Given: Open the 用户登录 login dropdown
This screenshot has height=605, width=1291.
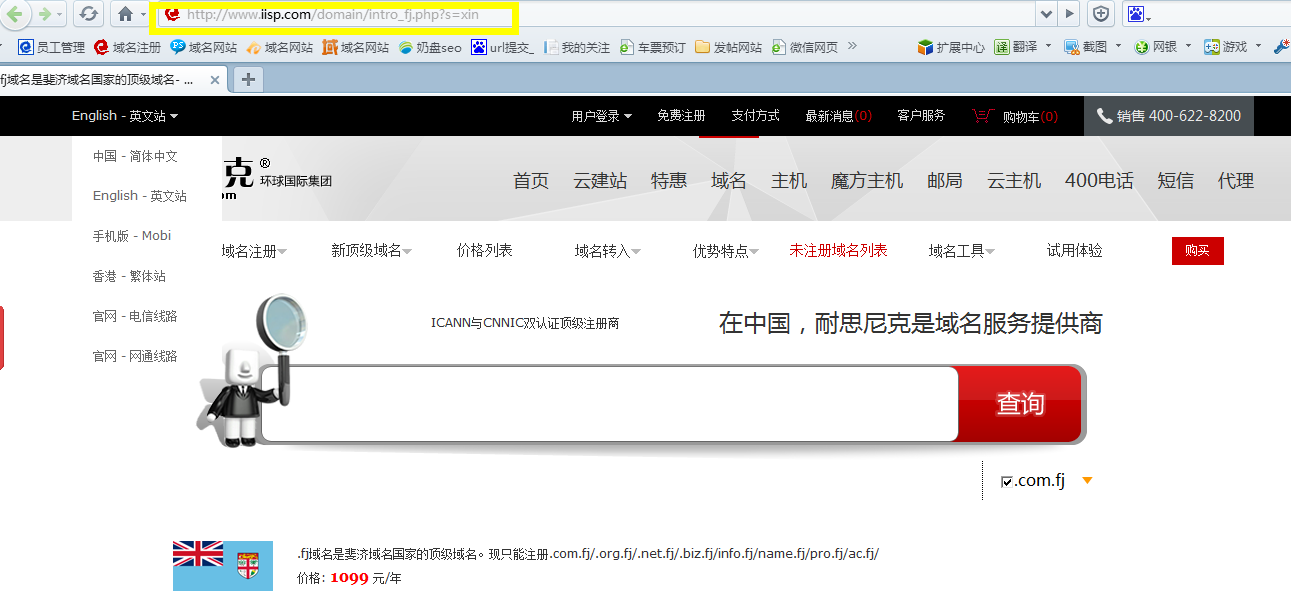Looking at the screenshot, I should [600, 115].
